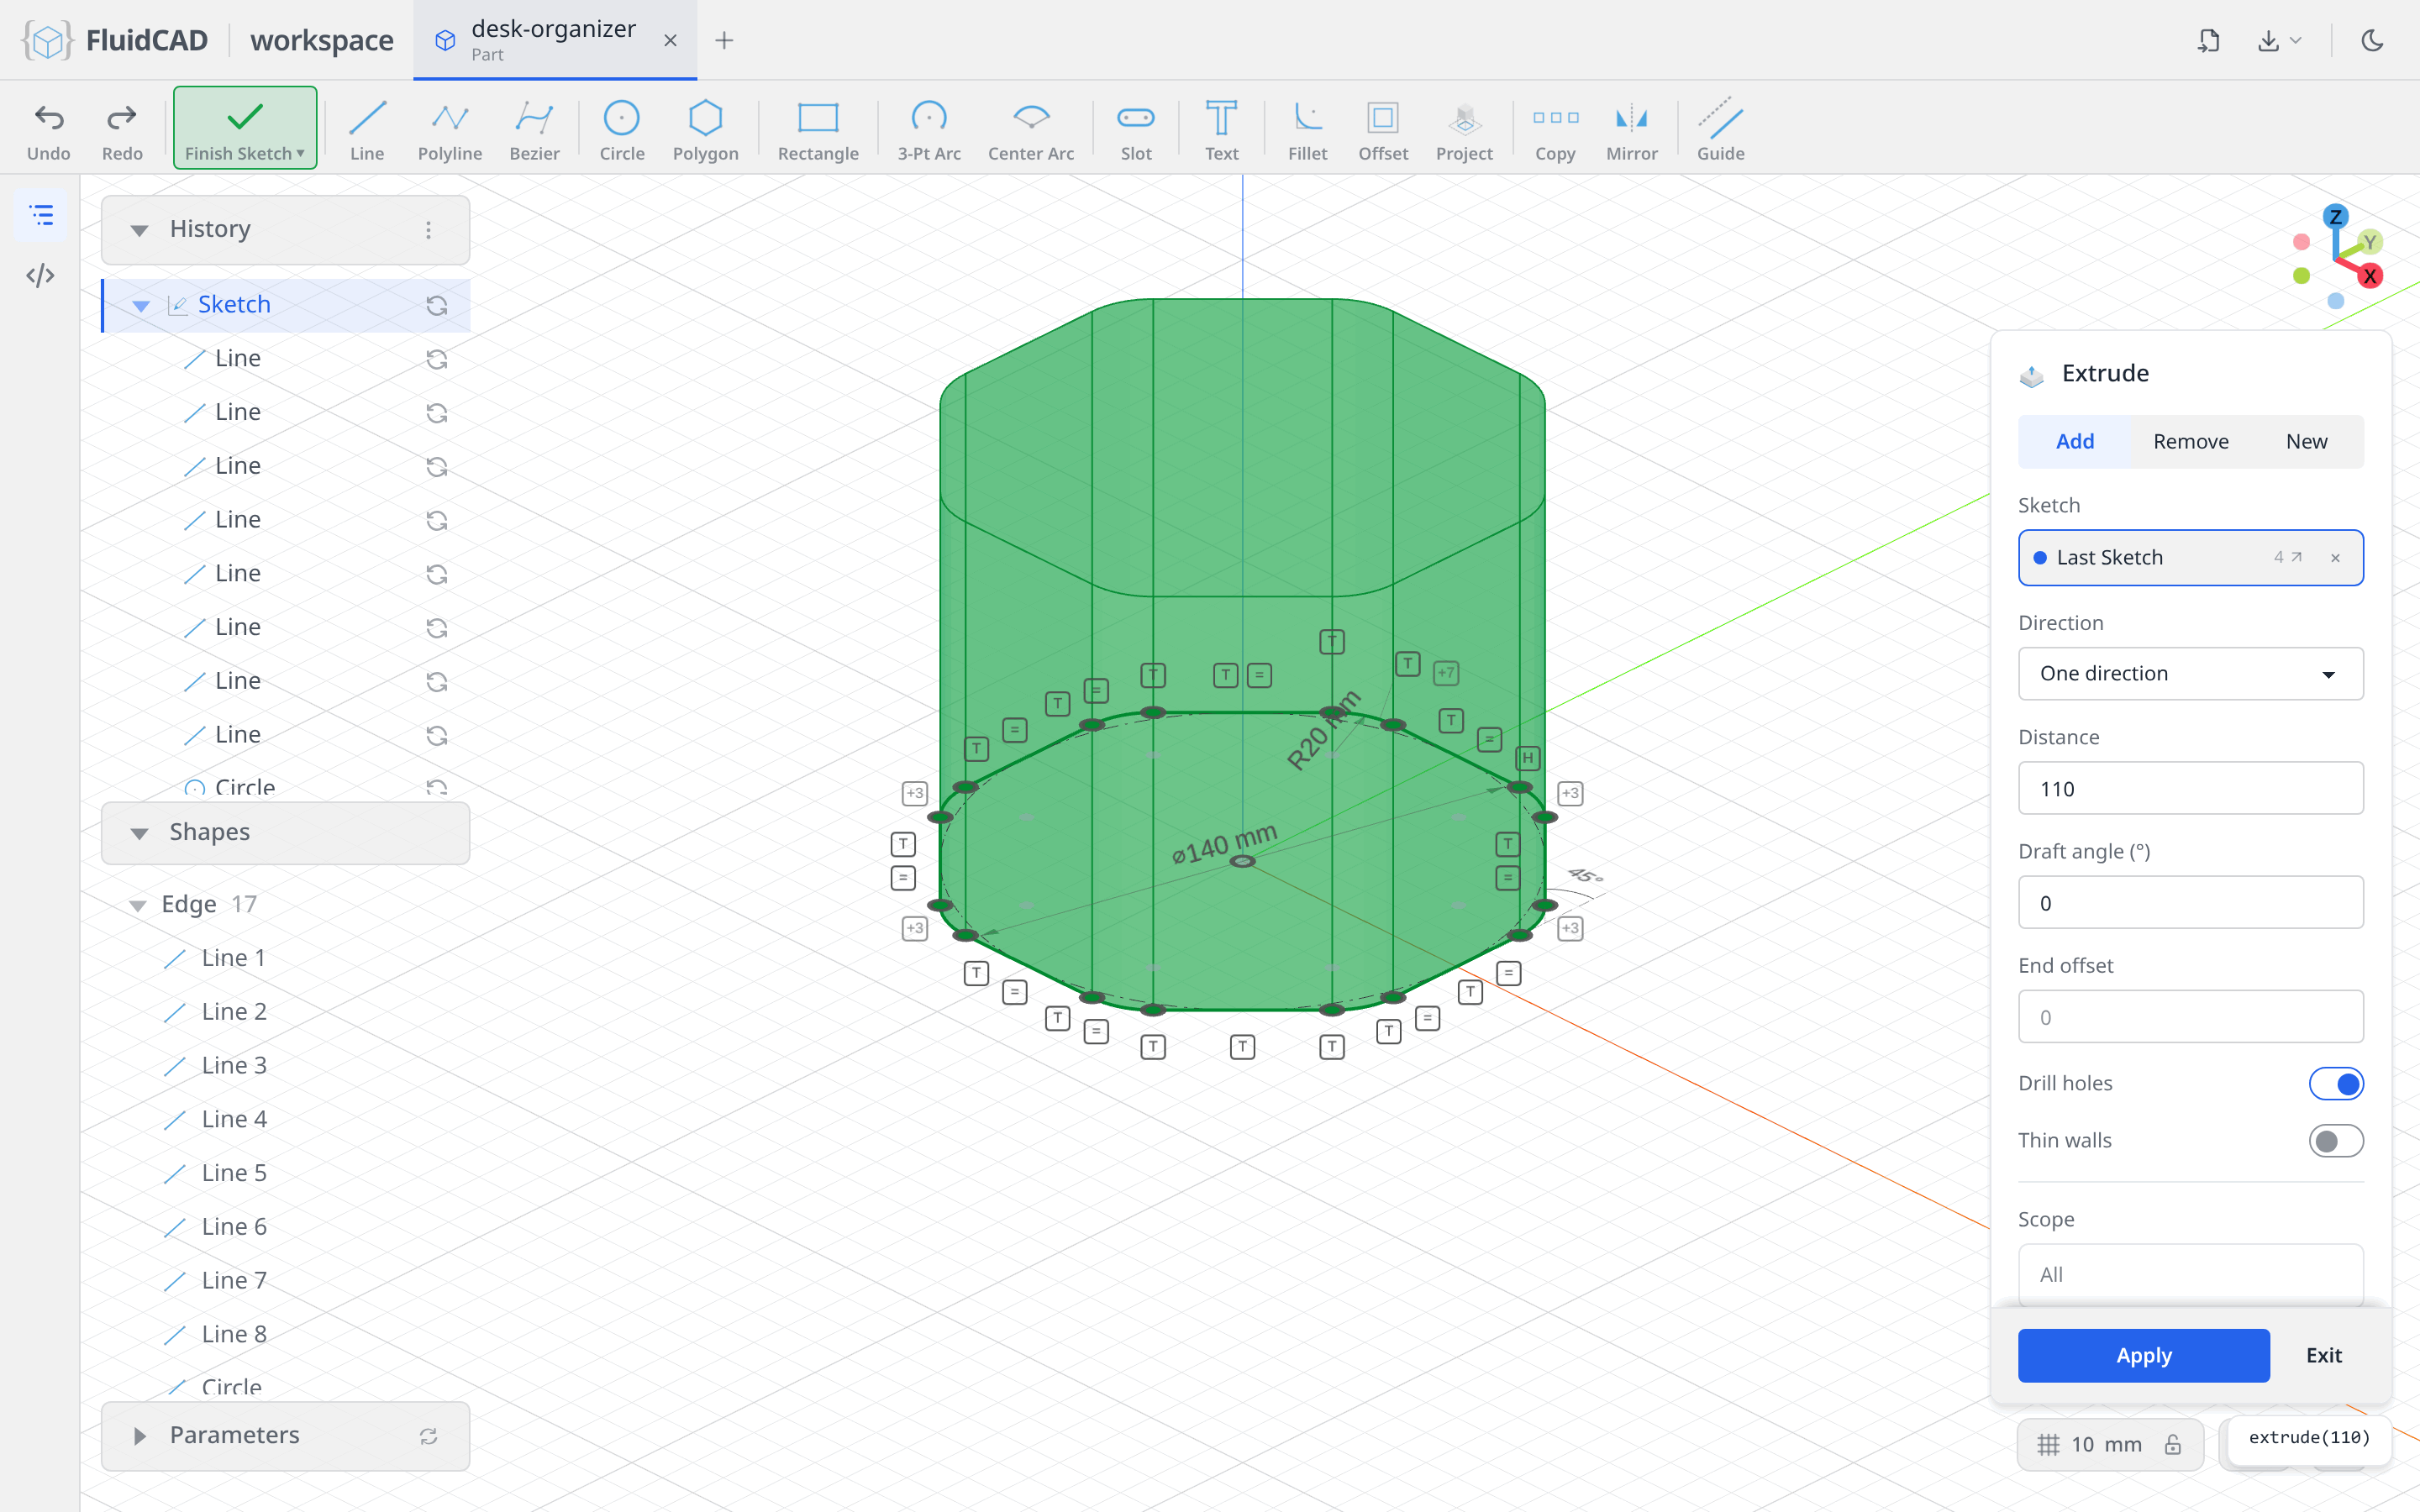Select the Slot tool
Image resolution: width=2420 pixels, height=1512 pixels.
point(1136,130)
